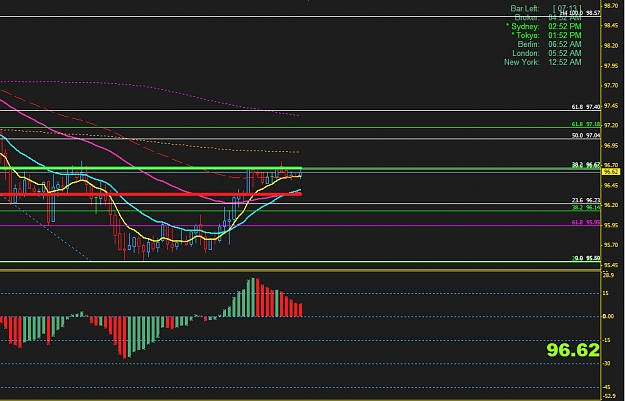Screen dimensions: 625x401
Task: Click the 97.45 price axis label
Action: (611, 106)
